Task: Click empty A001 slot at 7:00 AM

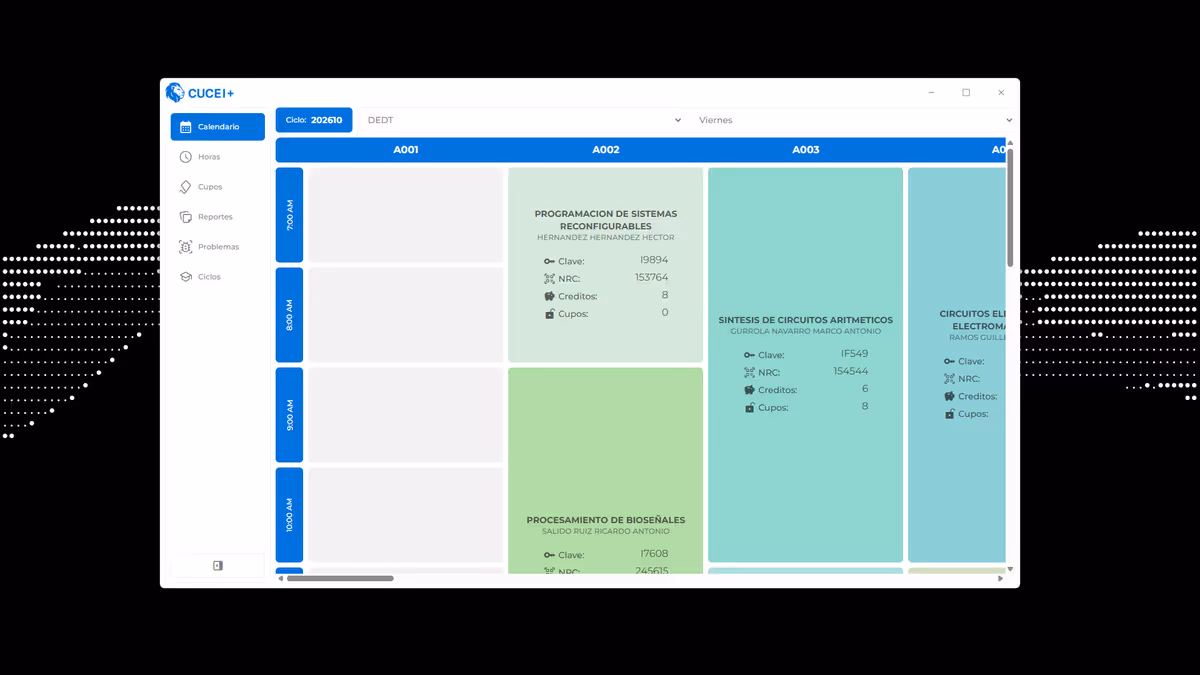Action: tap(406, 215)
